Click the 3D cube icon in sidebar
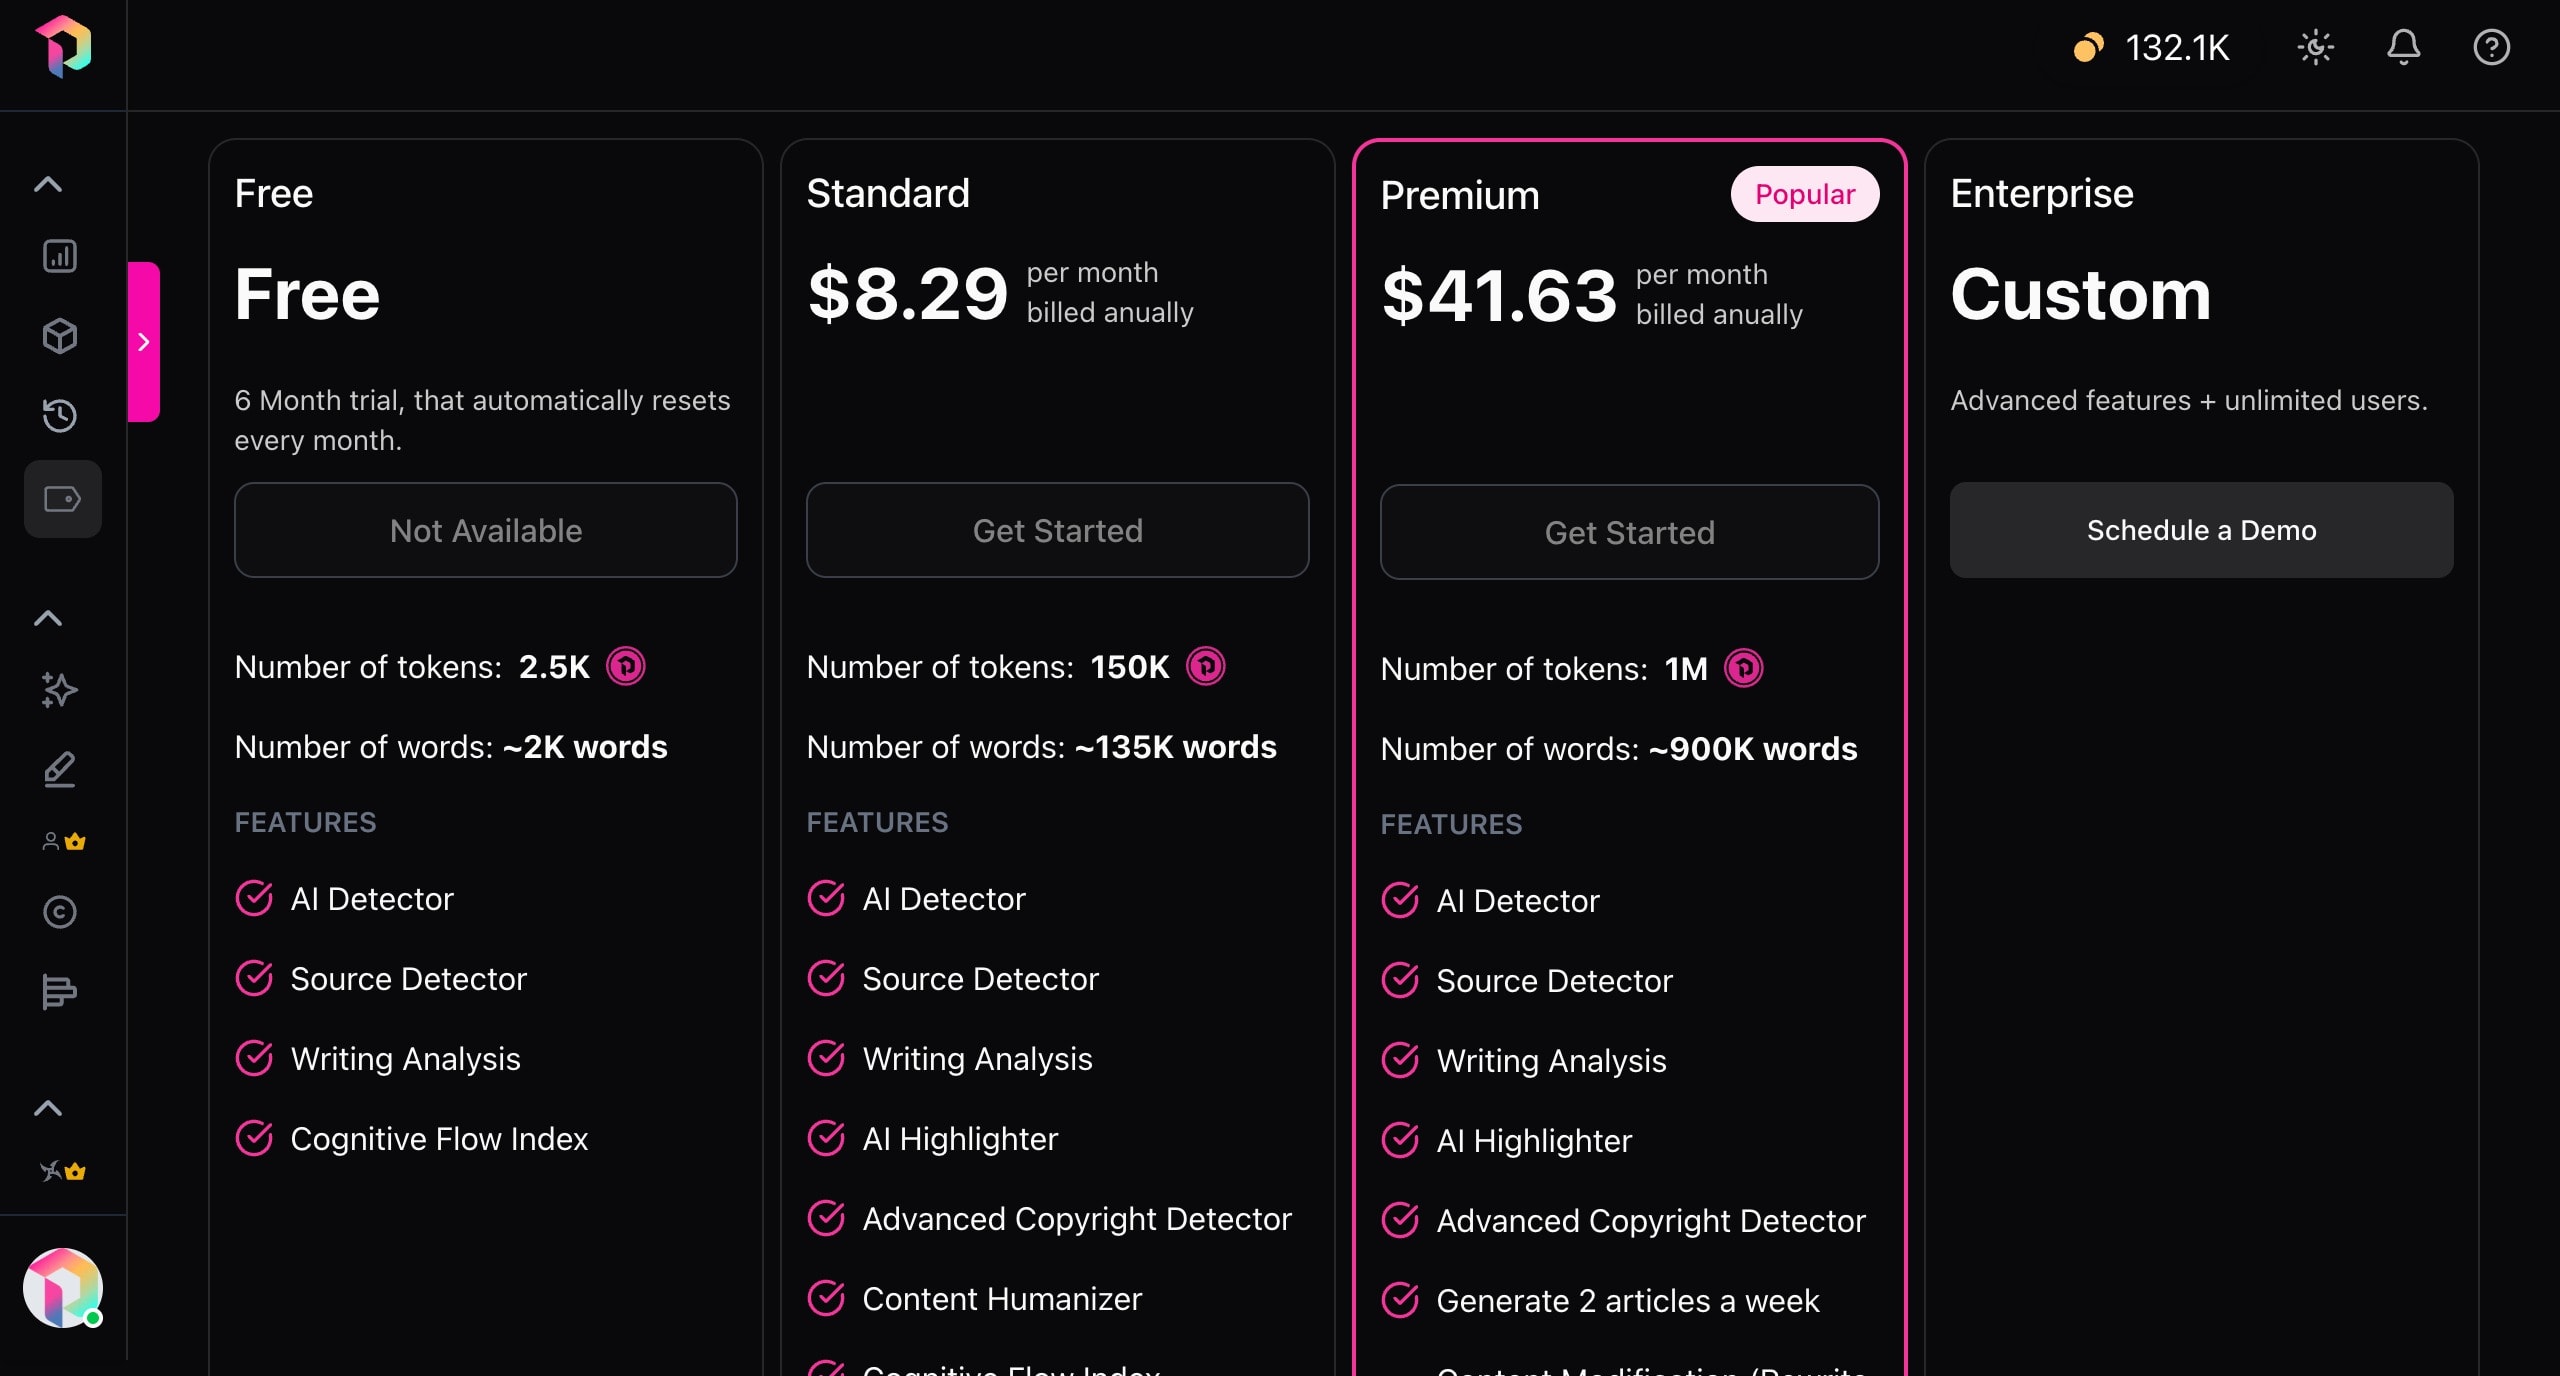The image size is (2560, 1376). 60,336
